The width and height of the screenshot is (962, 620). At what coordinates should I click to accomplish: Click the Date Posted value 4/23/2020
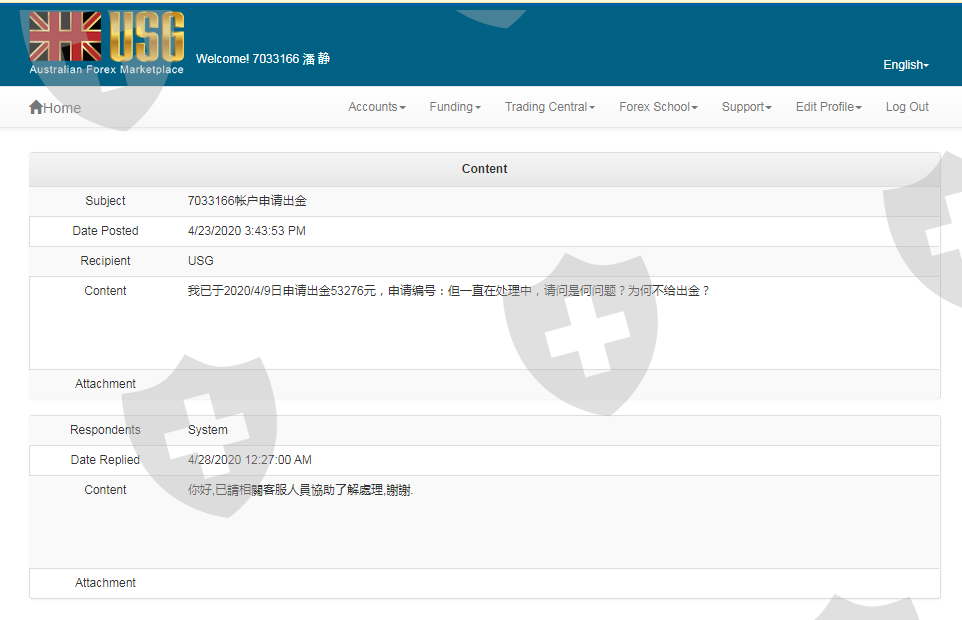(246, 231)
